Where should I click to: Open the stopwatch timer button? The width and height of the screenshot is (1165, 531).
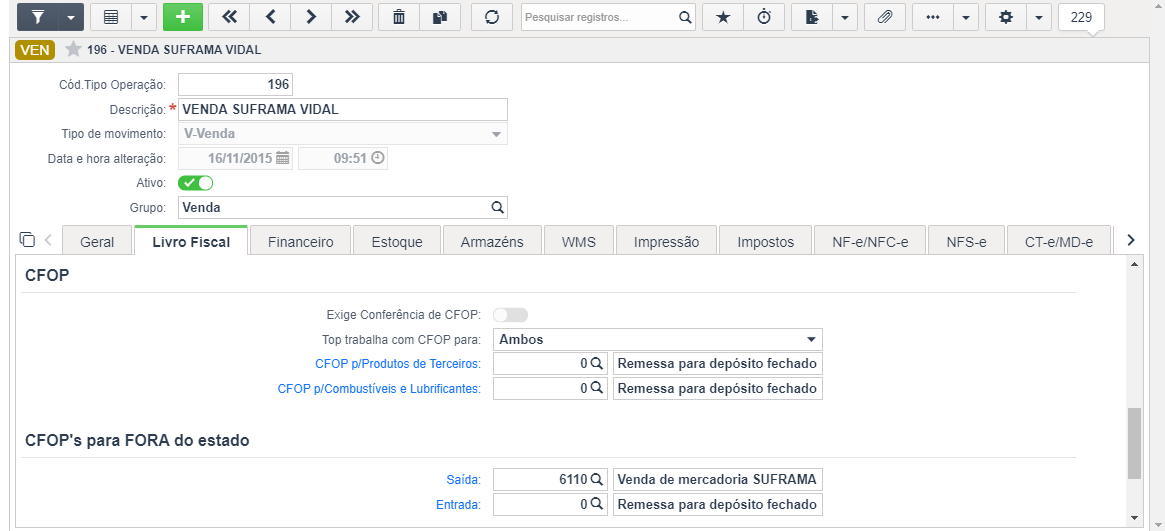764,17
